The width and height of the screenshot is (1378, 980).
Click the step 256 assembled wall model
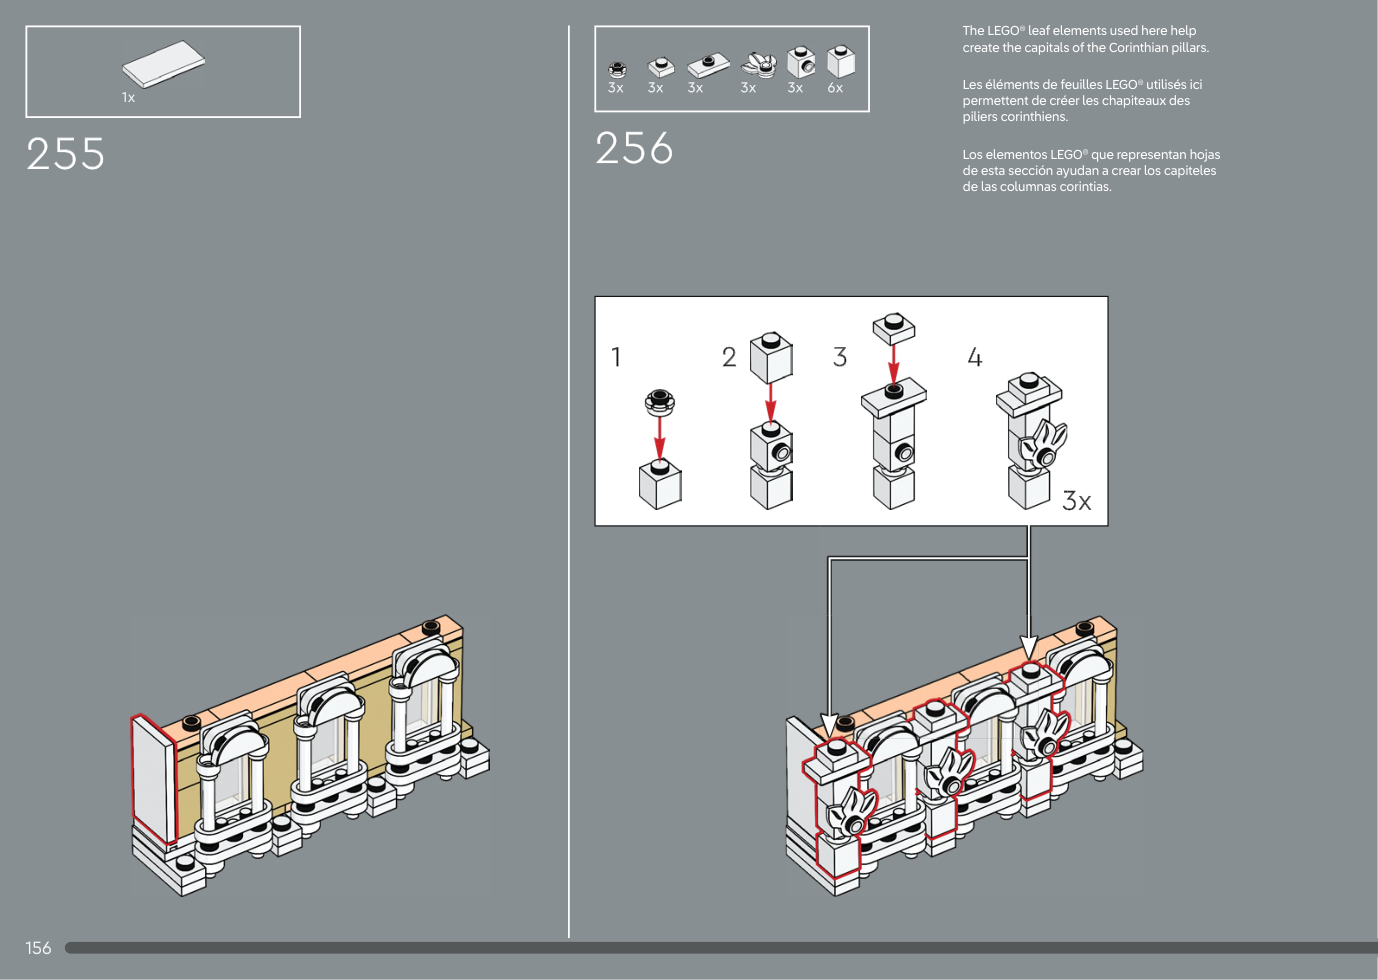(x=964, y=757)
